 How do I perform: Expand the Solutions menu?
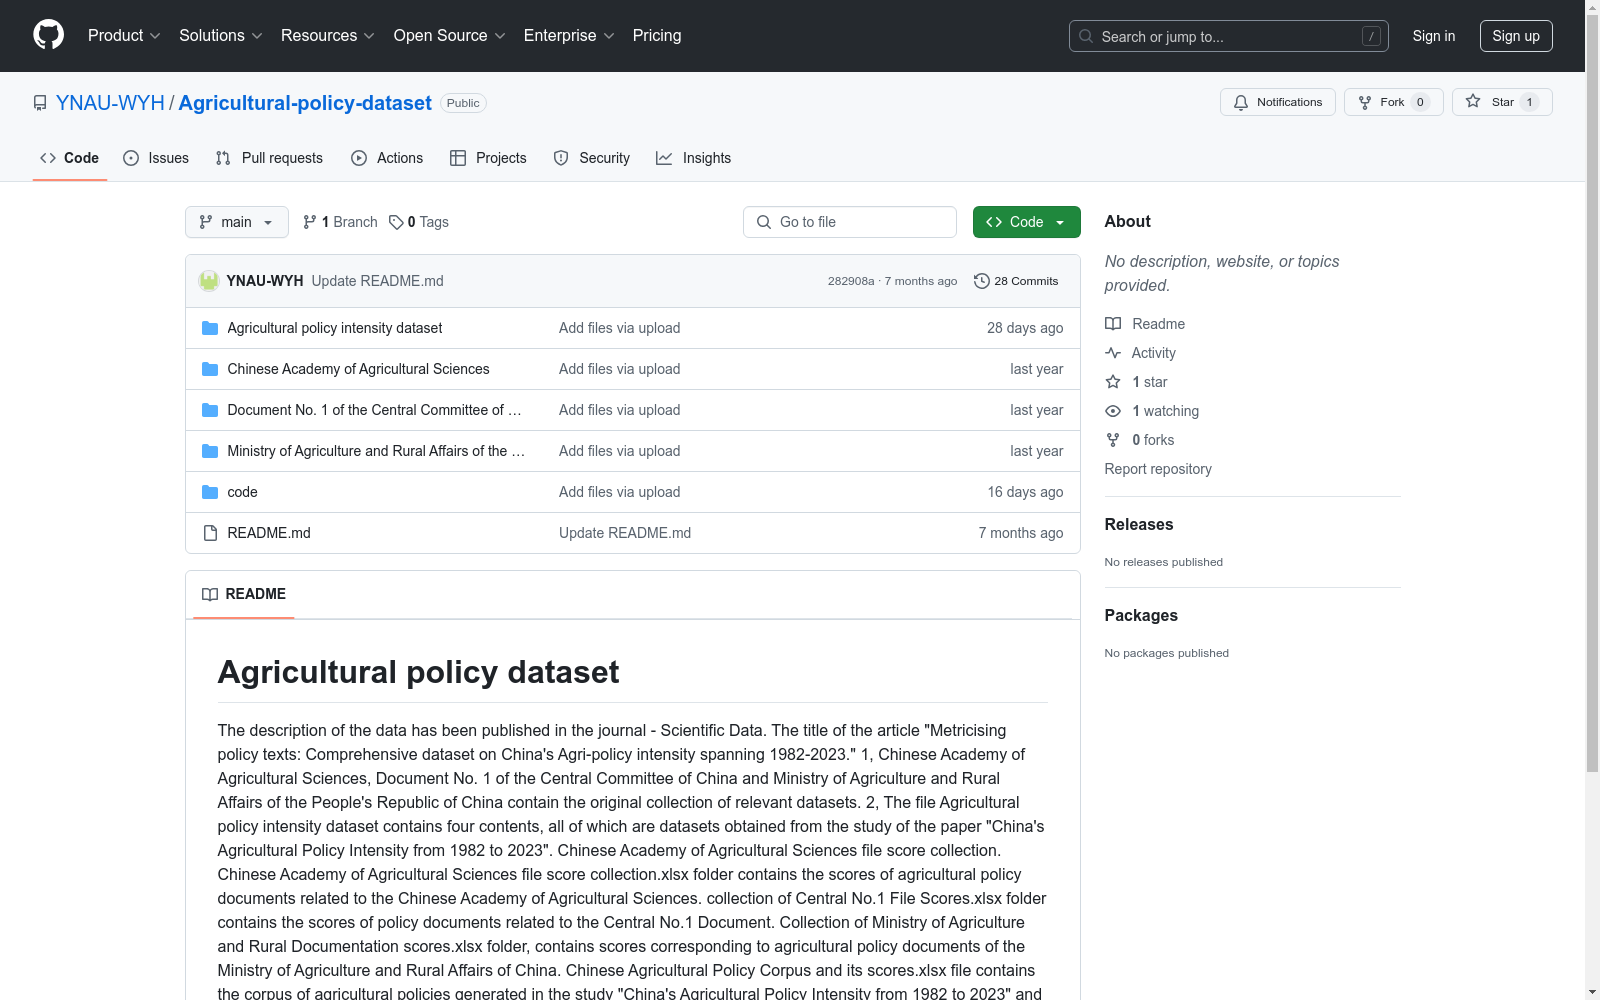point(221,35)
